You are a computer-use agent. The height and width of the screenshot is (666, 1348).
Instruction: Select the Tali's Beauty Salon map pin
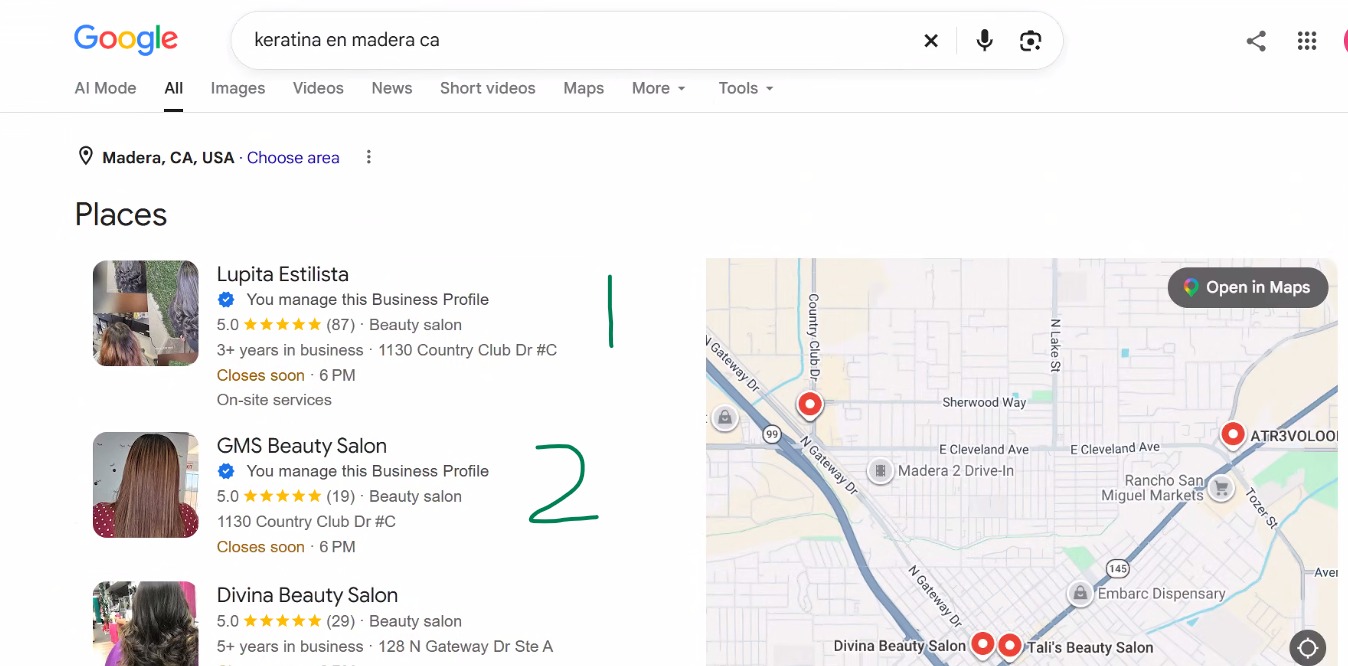pyautogui.click(x=1009, y=645)
